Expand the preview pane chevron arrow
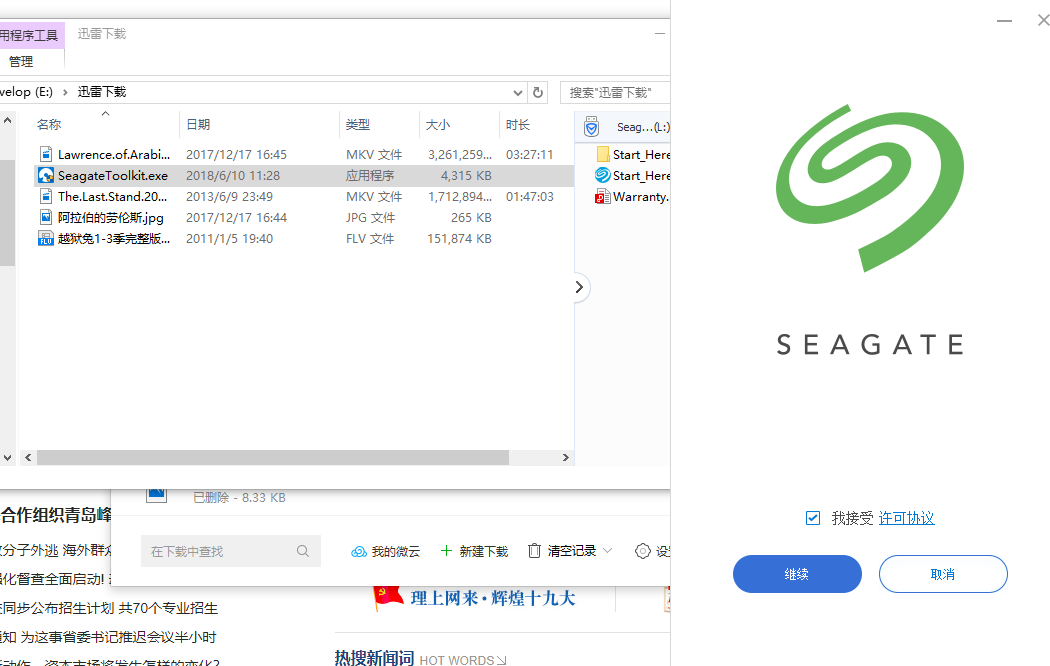This screenshot has height=666, width=1050. (579, 287)
